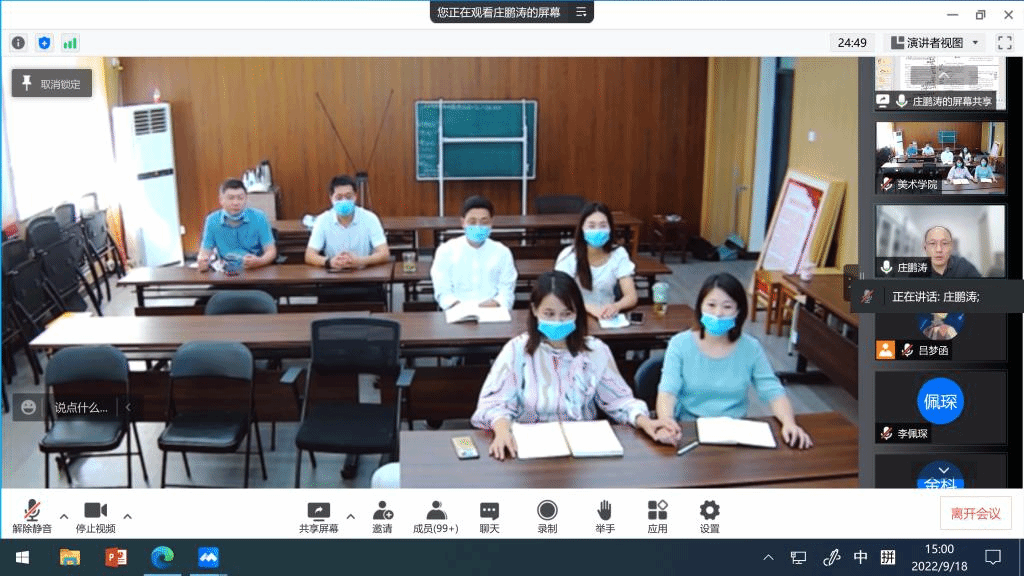This screenshot has height=576, width=1024.
Task: Click the 取消锁定 unpin button
Action: coord(52,84)
